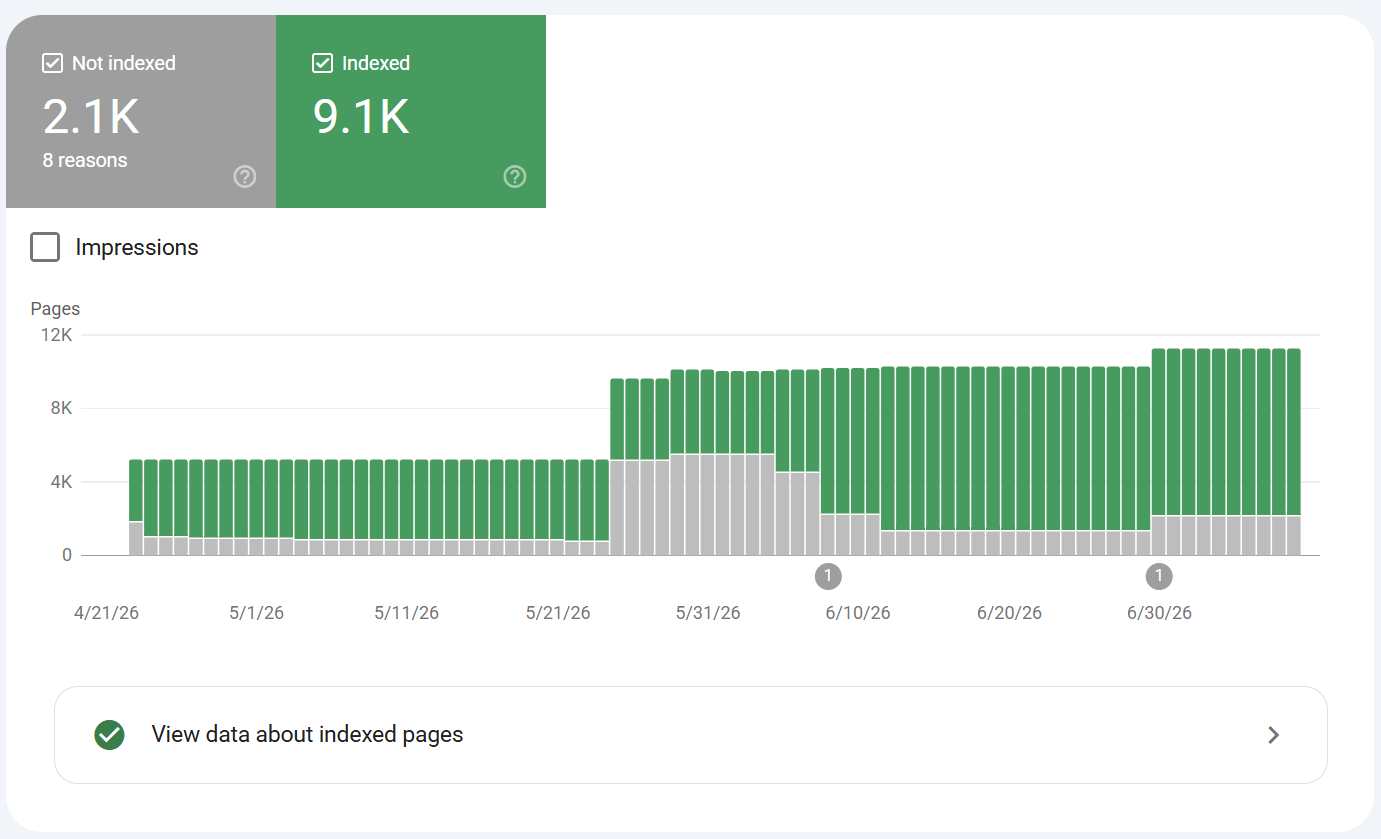Image resolution: width=1381 pixels, height=839 pixels.
Task: Click the 5/31/26 date label
Action: click(x=708, y=613)
